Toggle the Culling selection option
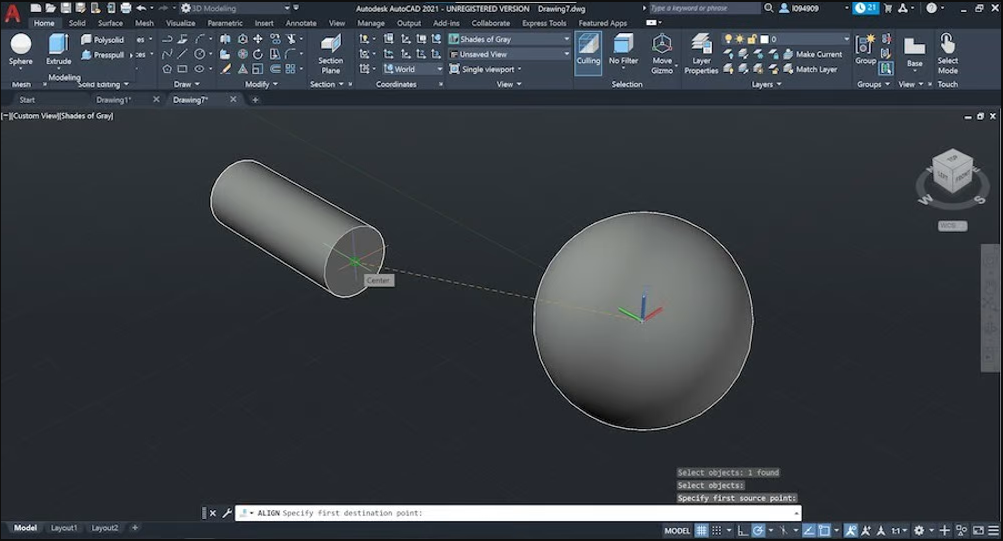 588,49
